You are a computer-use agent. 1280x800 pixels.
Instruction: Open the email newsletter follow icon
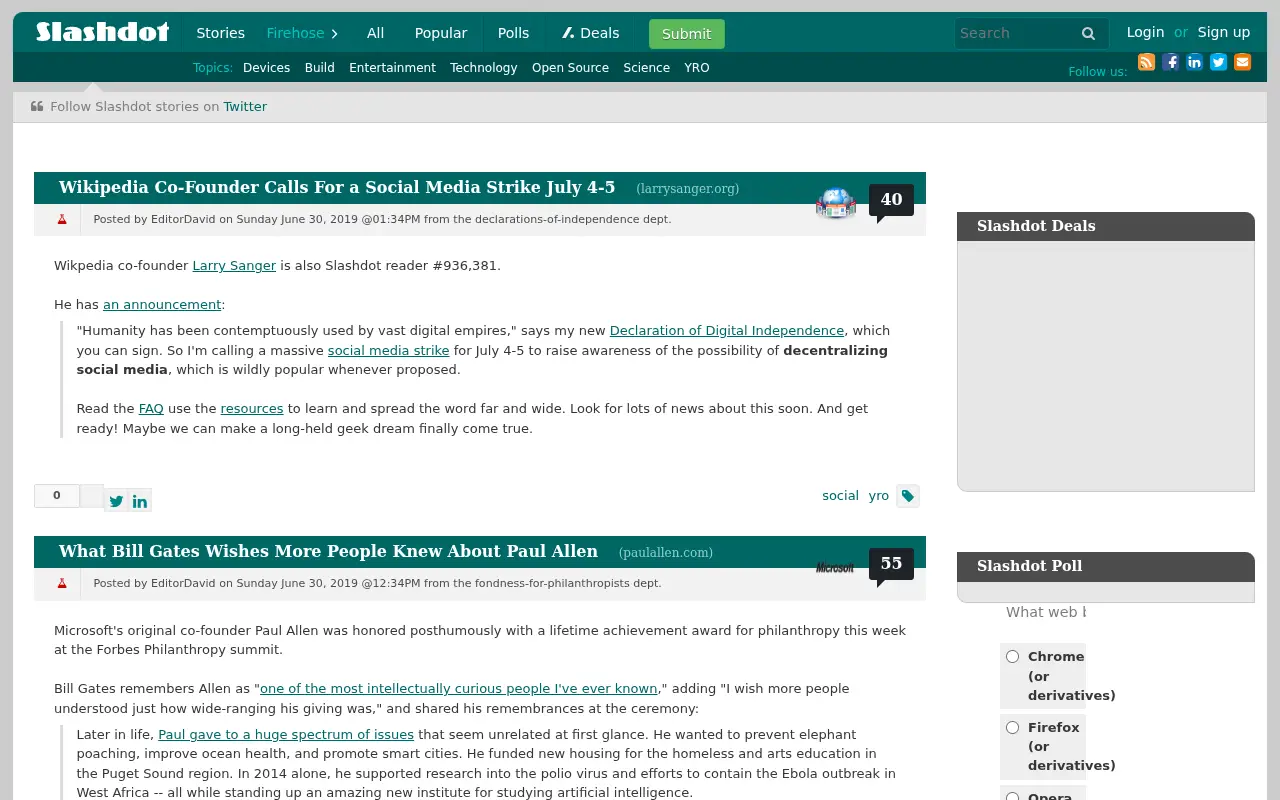click(1242, 62)
